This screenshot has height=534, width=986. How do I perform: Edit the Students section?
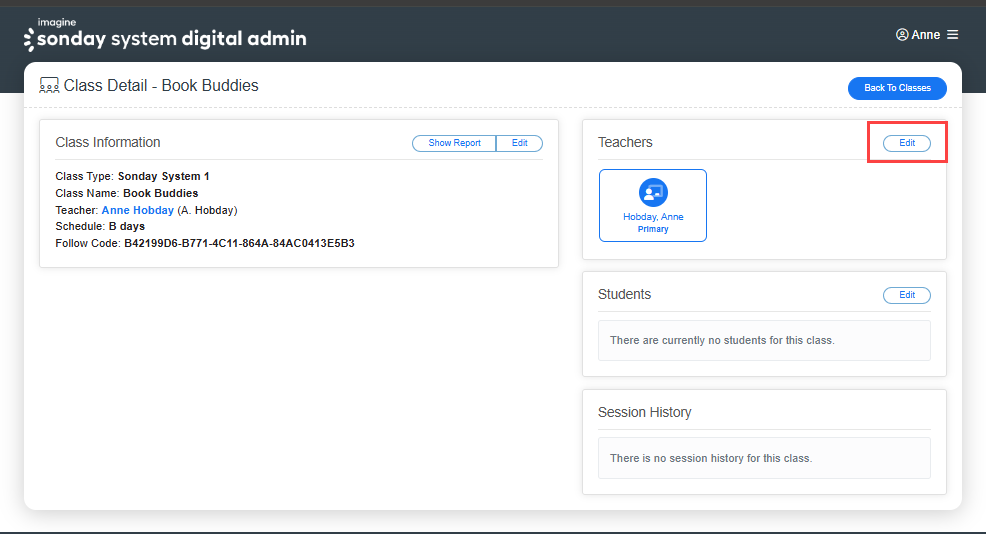(907, 295)
